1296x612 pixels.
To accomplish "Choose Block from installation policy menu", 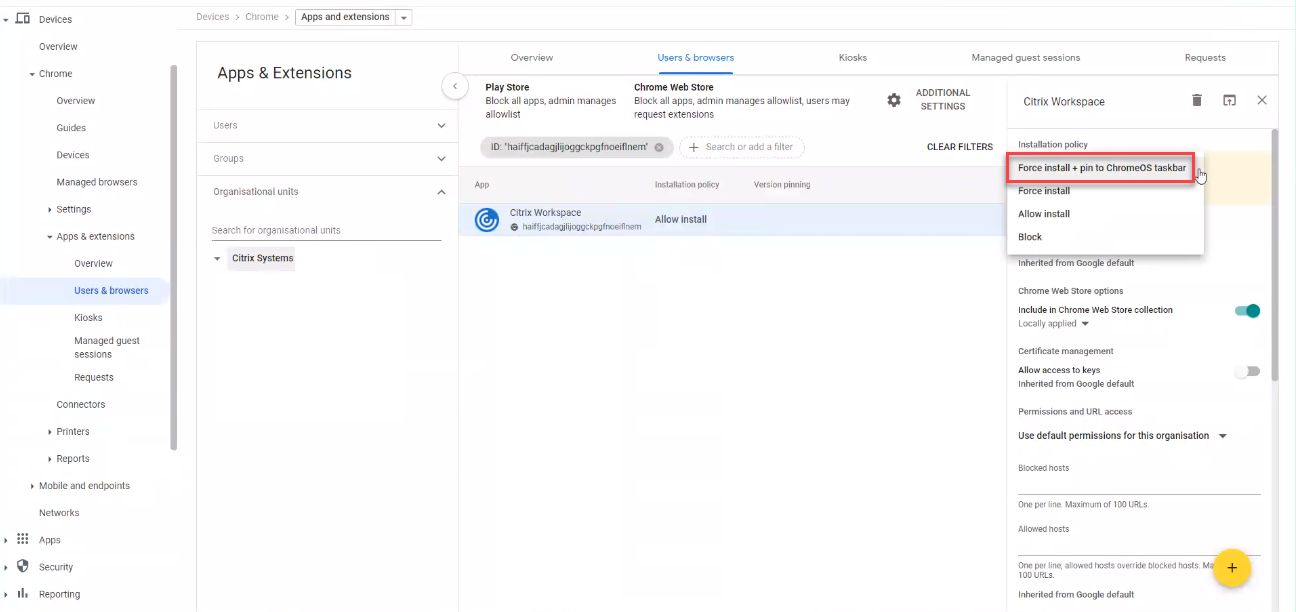I will (x=1030, y=237).
